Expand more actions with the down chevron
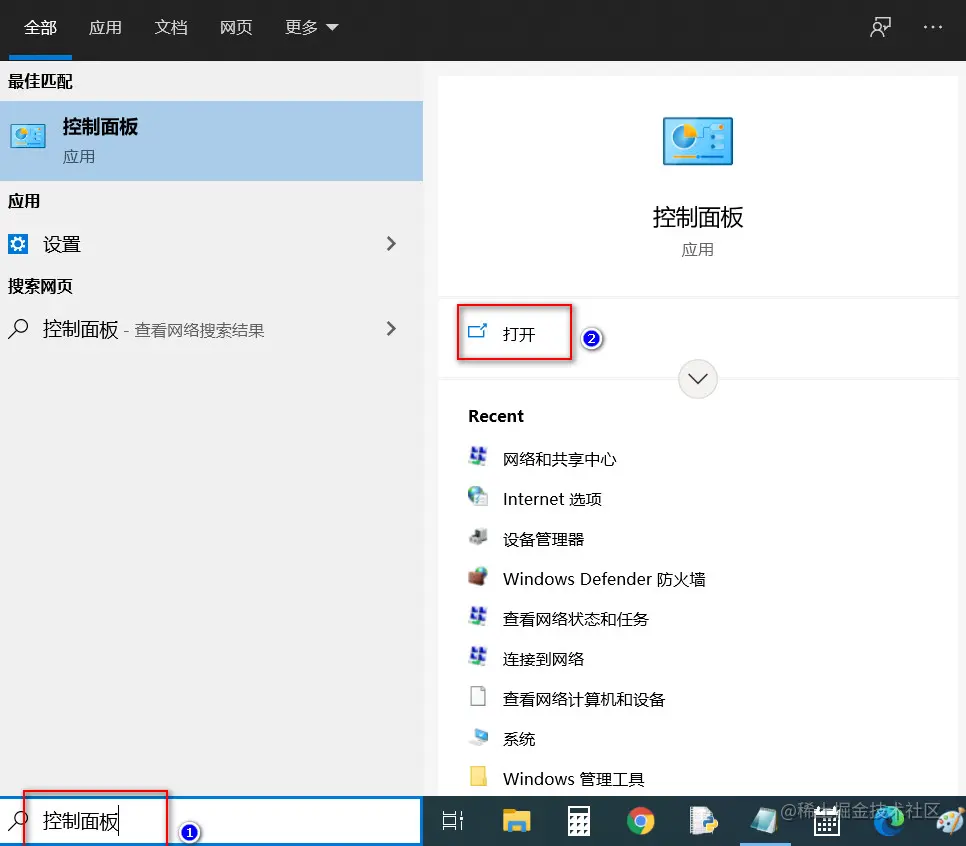 click(697, 379)
